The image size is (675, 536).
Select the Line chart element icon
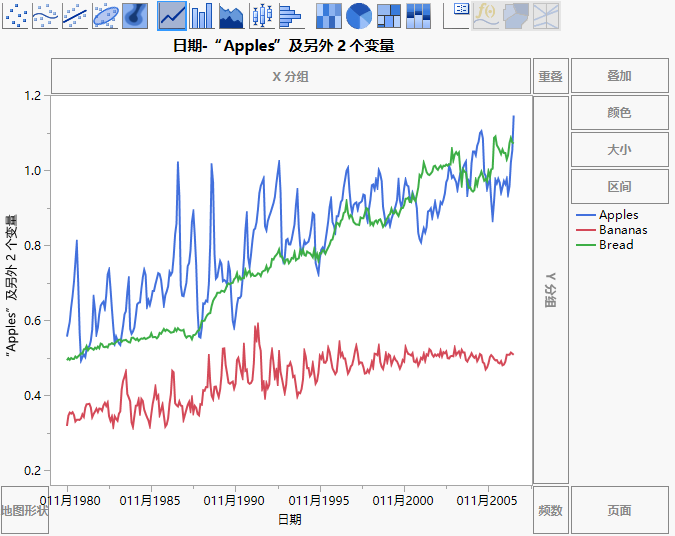coord(172,15)
